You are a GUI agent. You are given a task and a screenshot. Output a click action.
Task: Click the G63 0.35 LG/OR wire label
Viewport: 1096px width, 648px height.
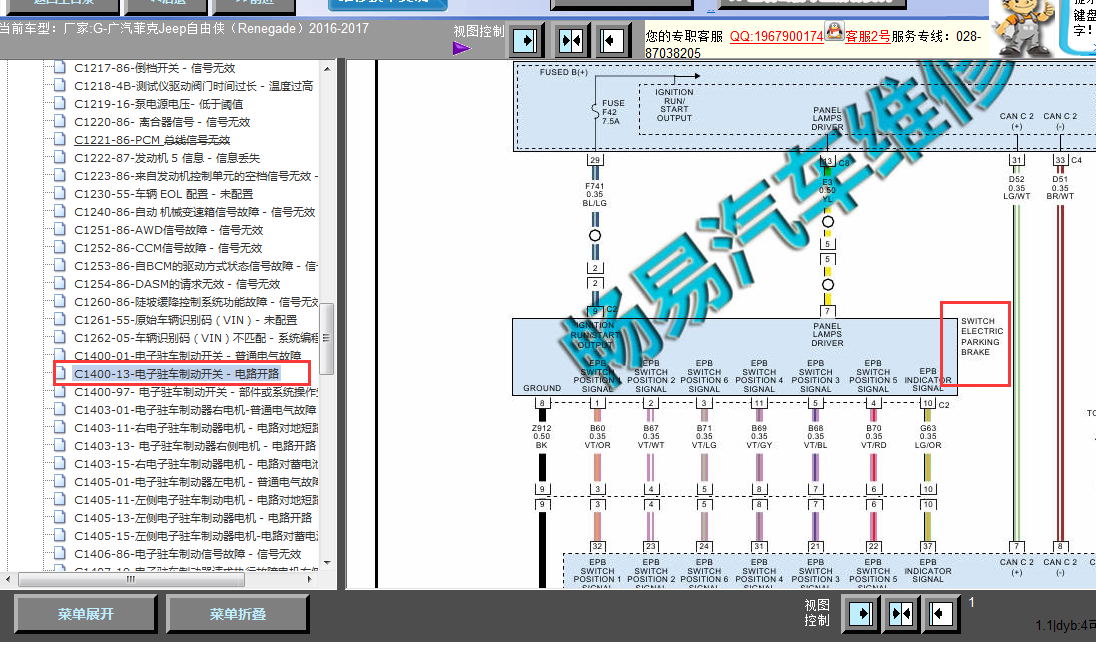928,436
